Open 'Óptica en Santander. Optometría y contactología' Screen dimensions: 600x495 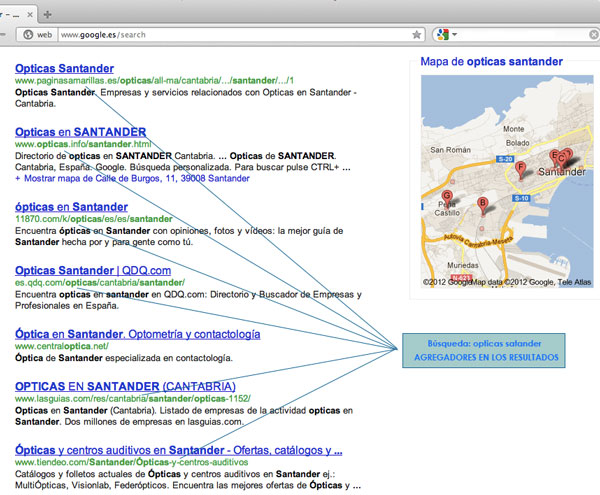tap(137, 334)
